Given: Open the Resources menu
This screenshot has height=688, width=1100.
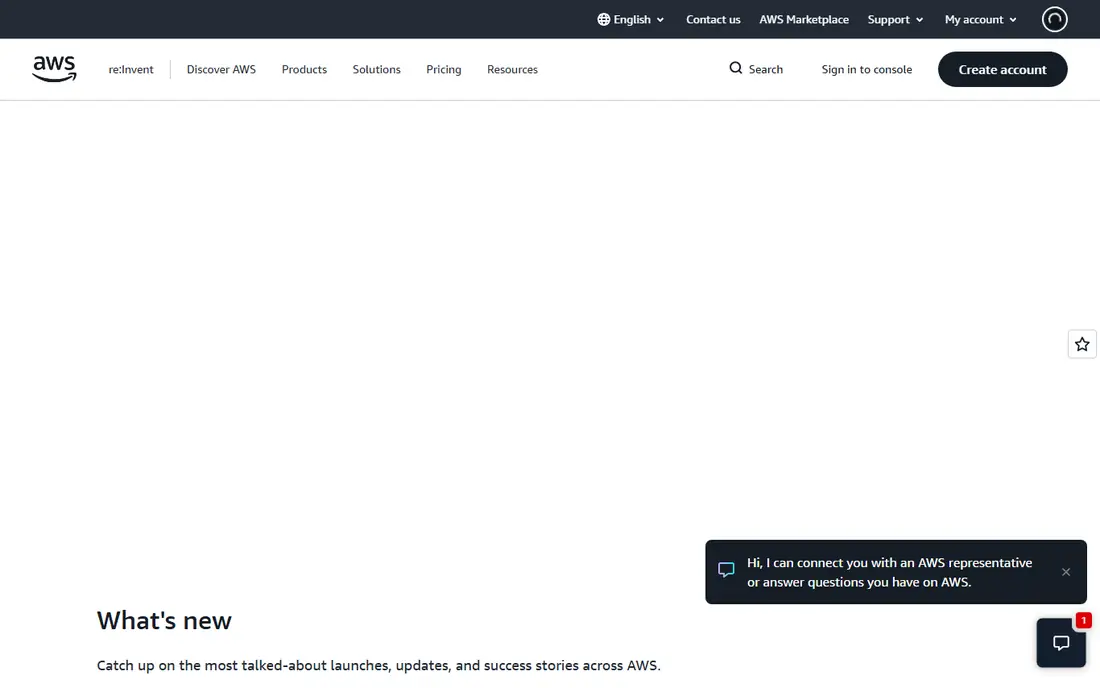Looking at the screenshot, I should click(512, 69).
